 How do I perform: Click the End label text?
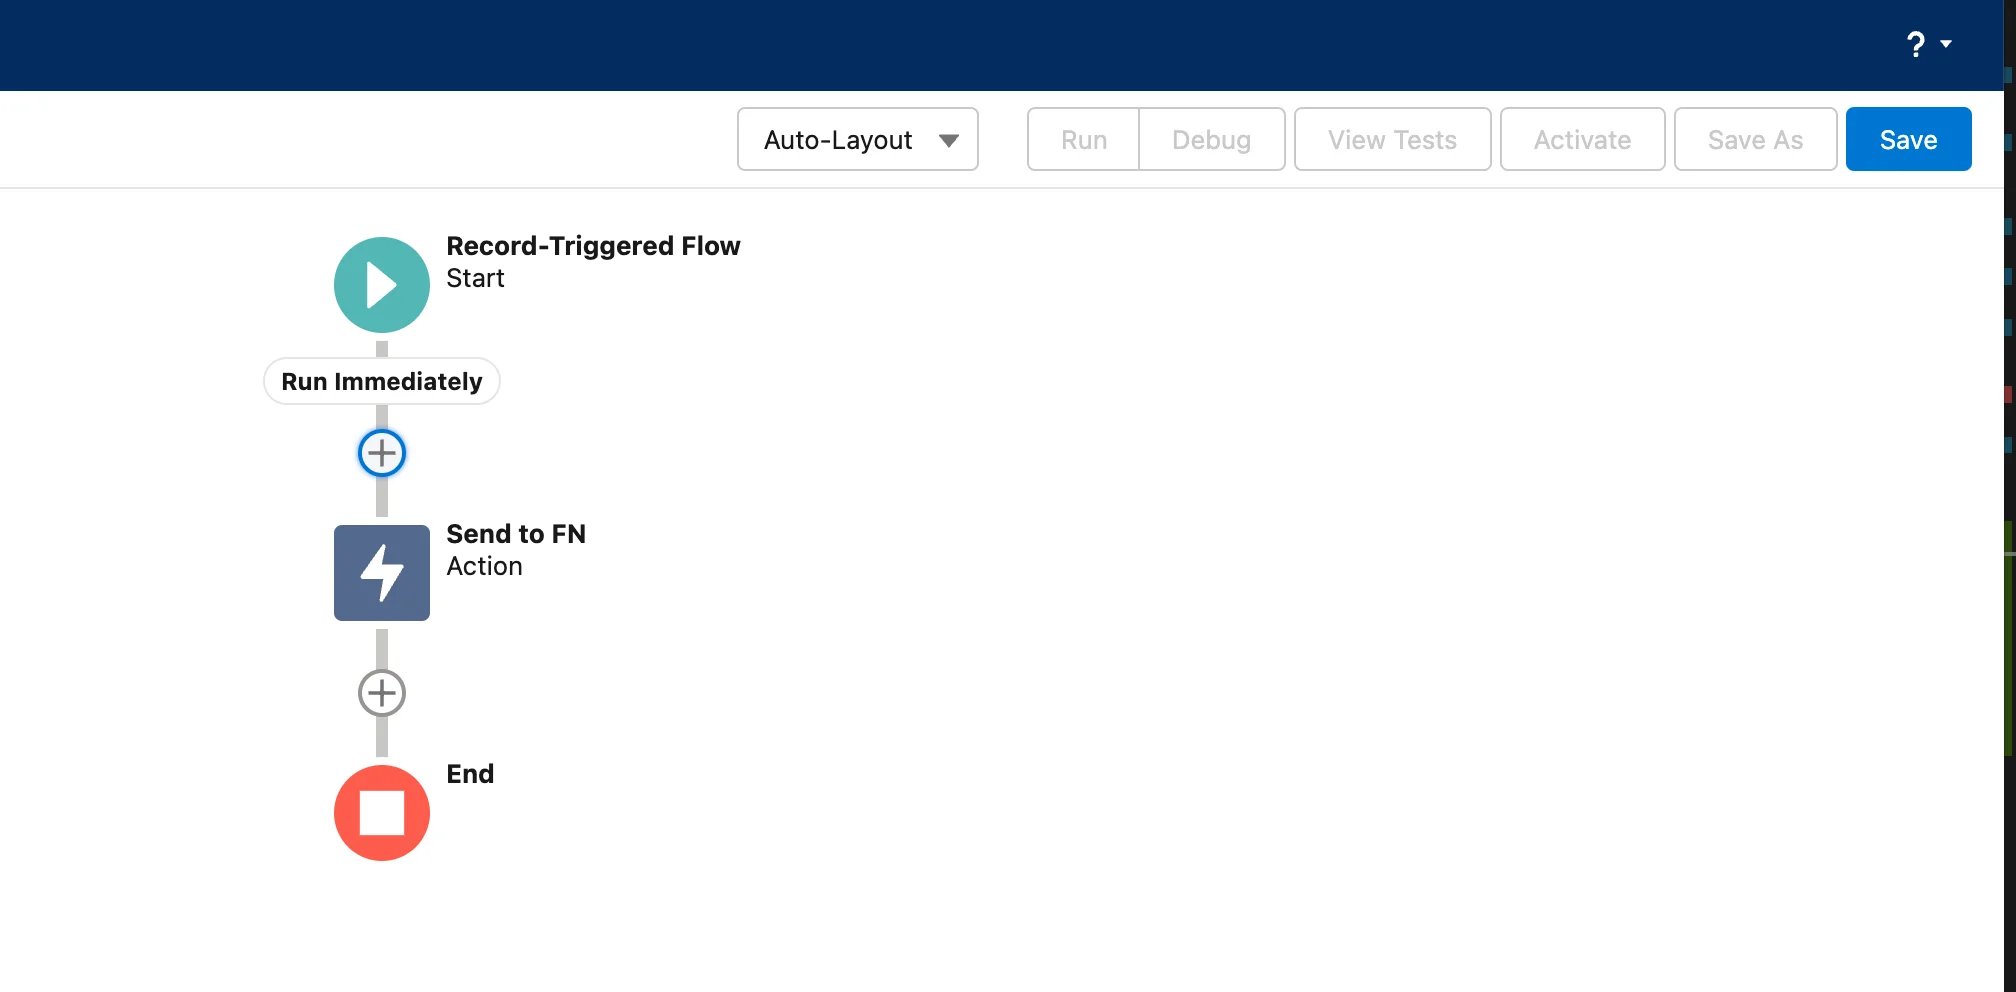tap(470, 774)
